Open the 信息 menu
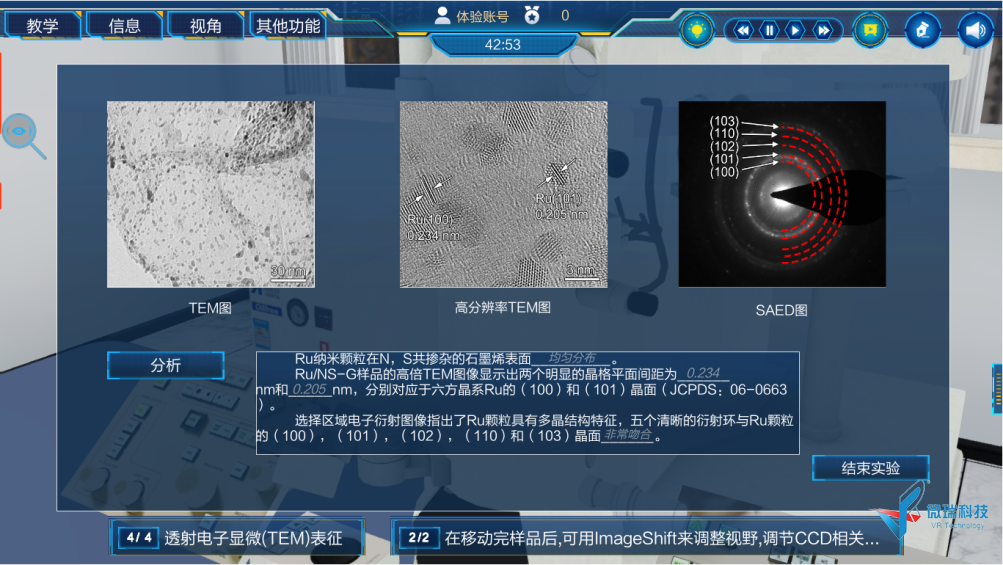Image resolution: width=1003 pixels, height=565 pixels. 124,26
